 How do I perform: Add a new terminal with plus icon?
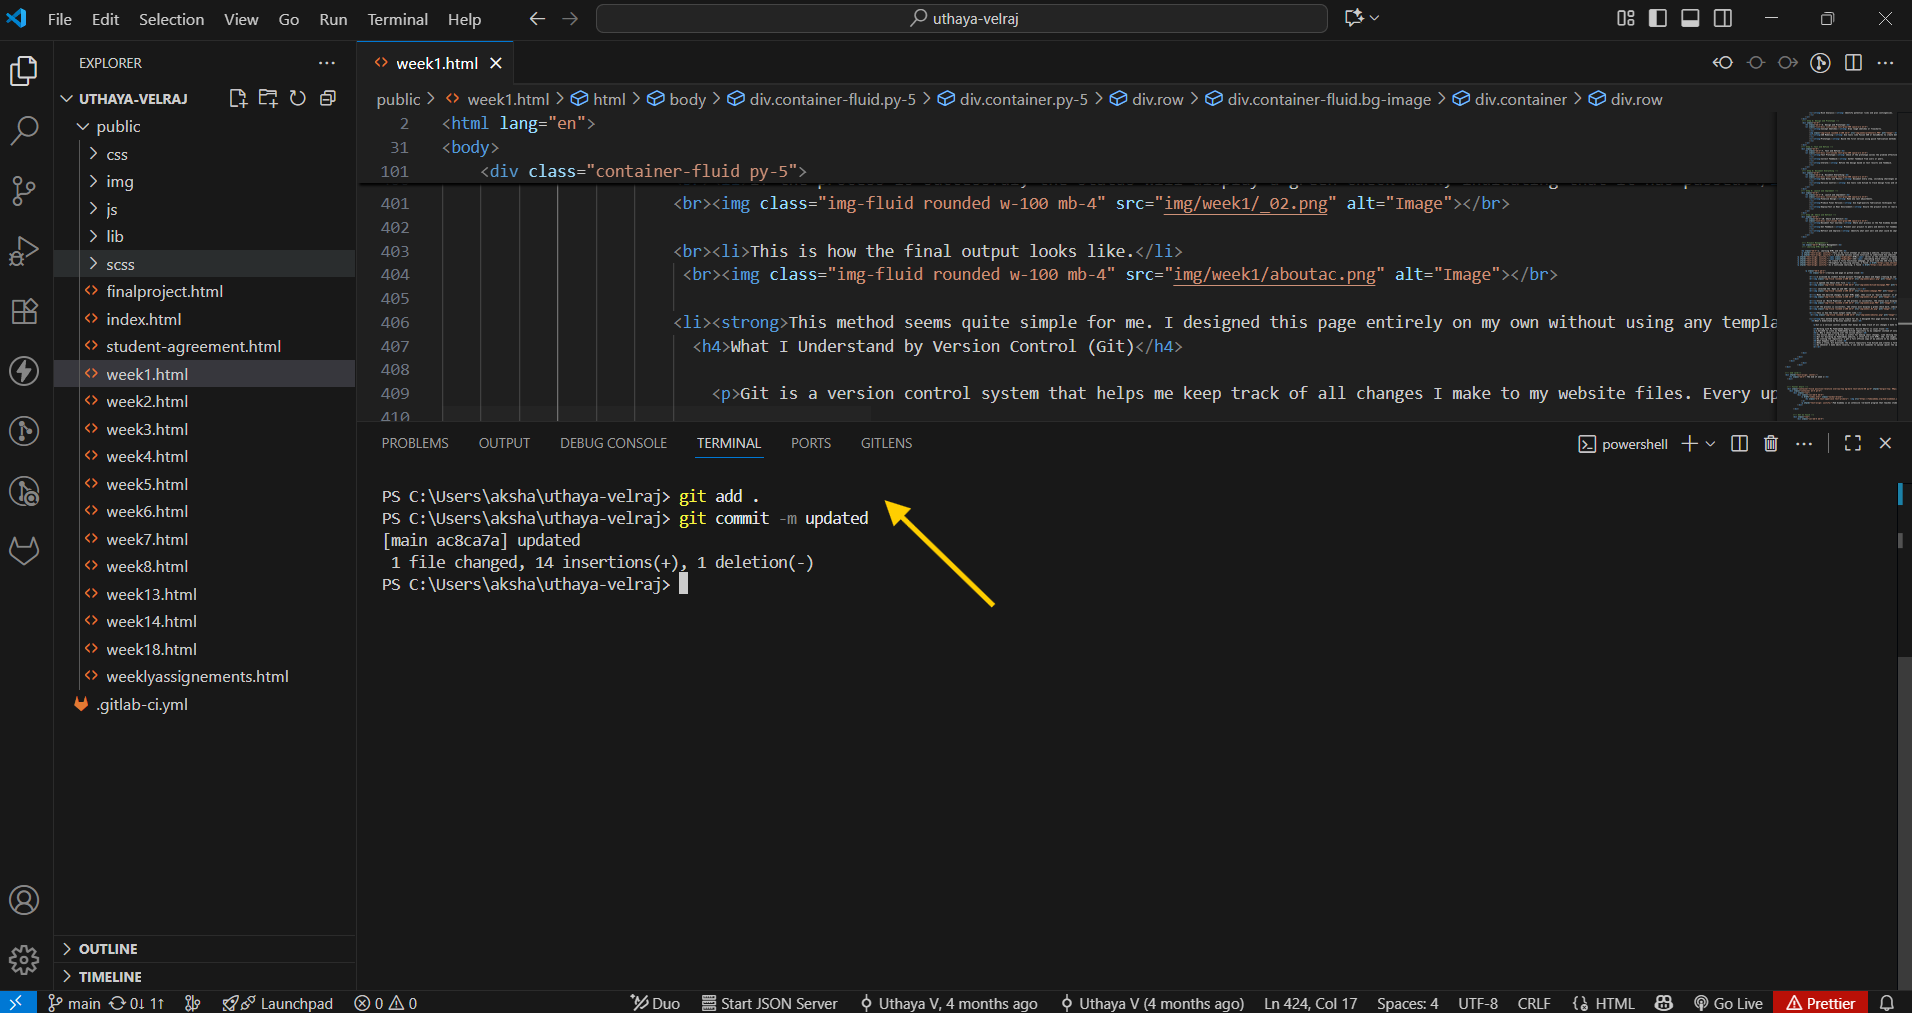click(1689, 443)
